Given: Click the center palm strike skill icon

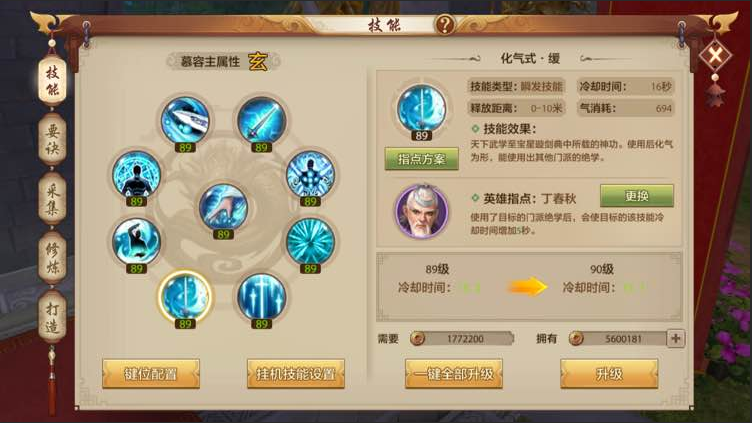Looking at the screenshot, I should (x=223, y=207).
